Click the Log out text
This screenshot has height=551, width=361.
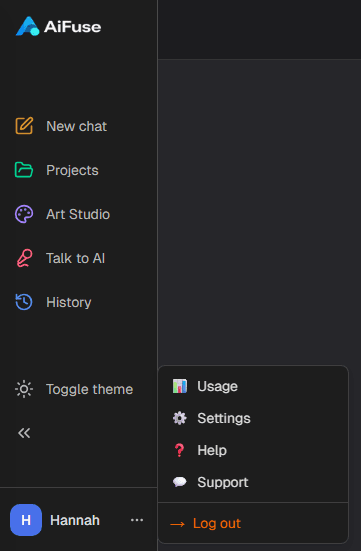217,524
